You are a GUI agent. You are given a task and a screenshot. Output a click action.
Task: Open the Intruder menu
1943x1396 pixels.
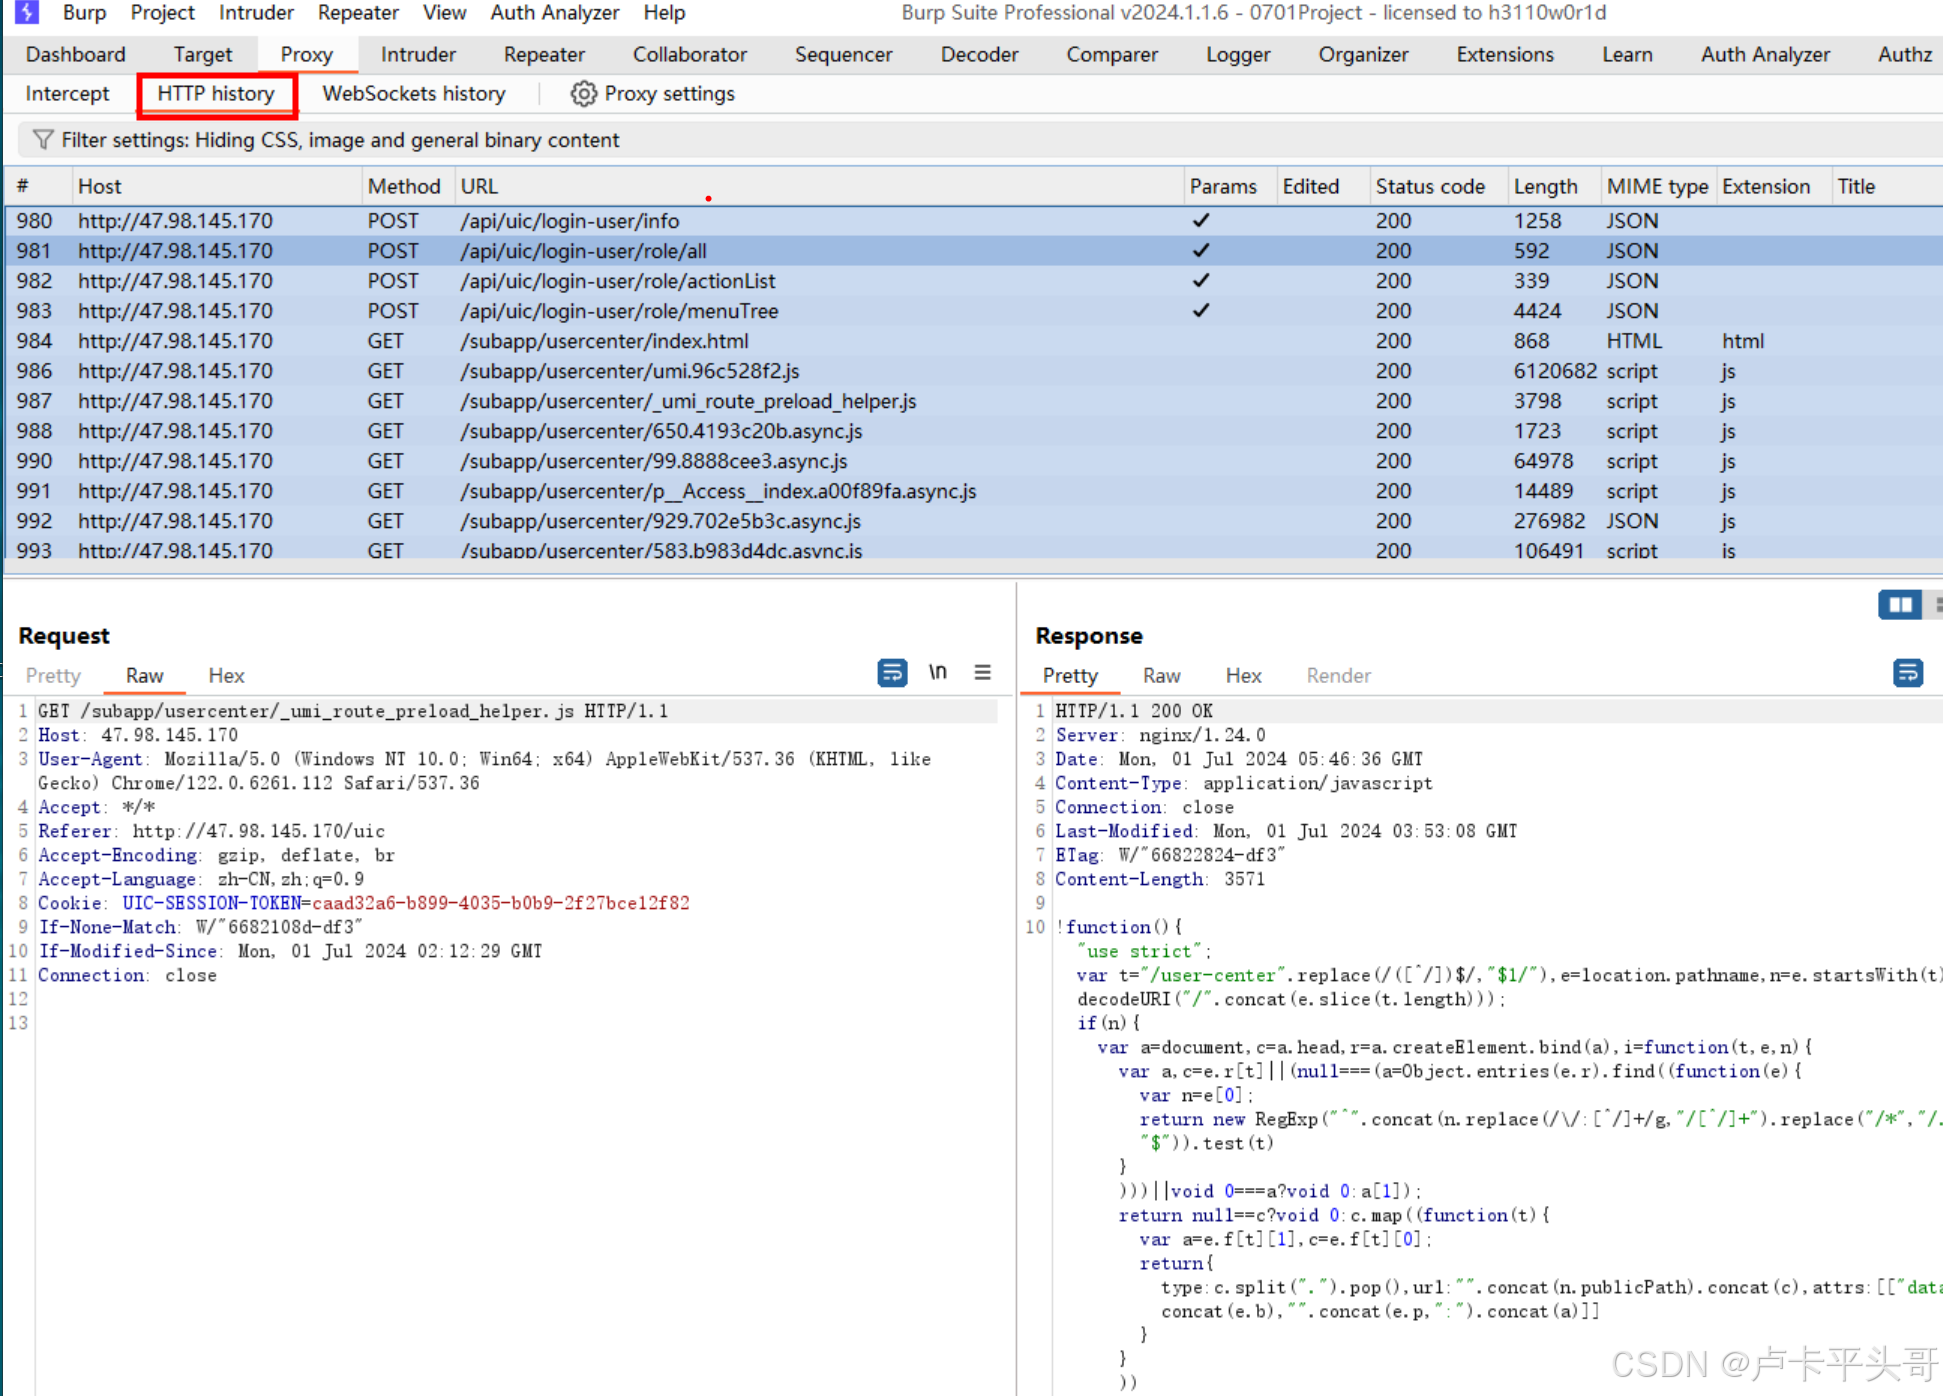256,13
